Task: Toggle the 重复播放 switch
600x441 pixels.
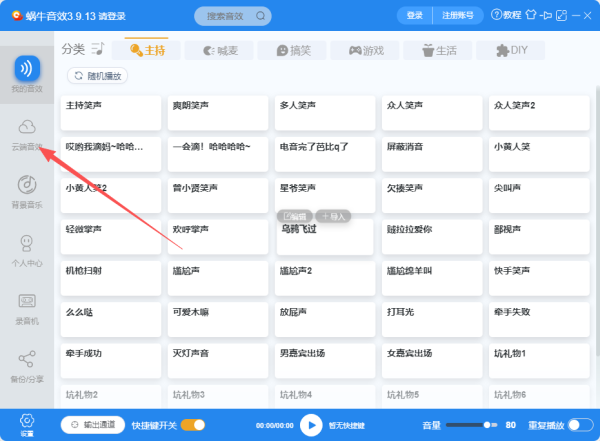Action: pos(580,425)
